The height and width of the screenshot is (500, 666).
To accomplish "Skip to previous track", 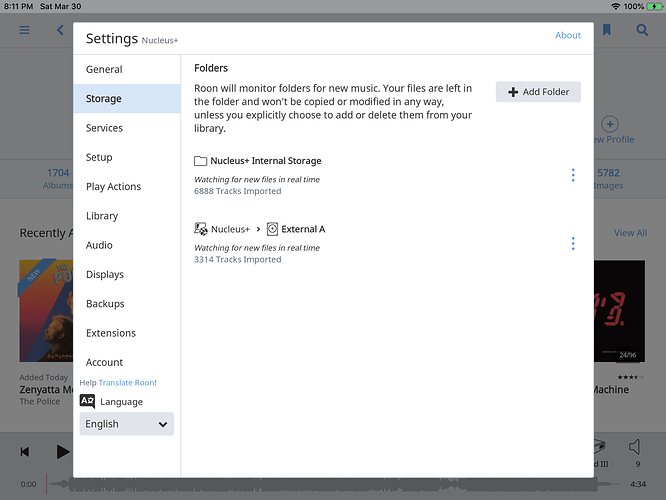I will [25, 452].
